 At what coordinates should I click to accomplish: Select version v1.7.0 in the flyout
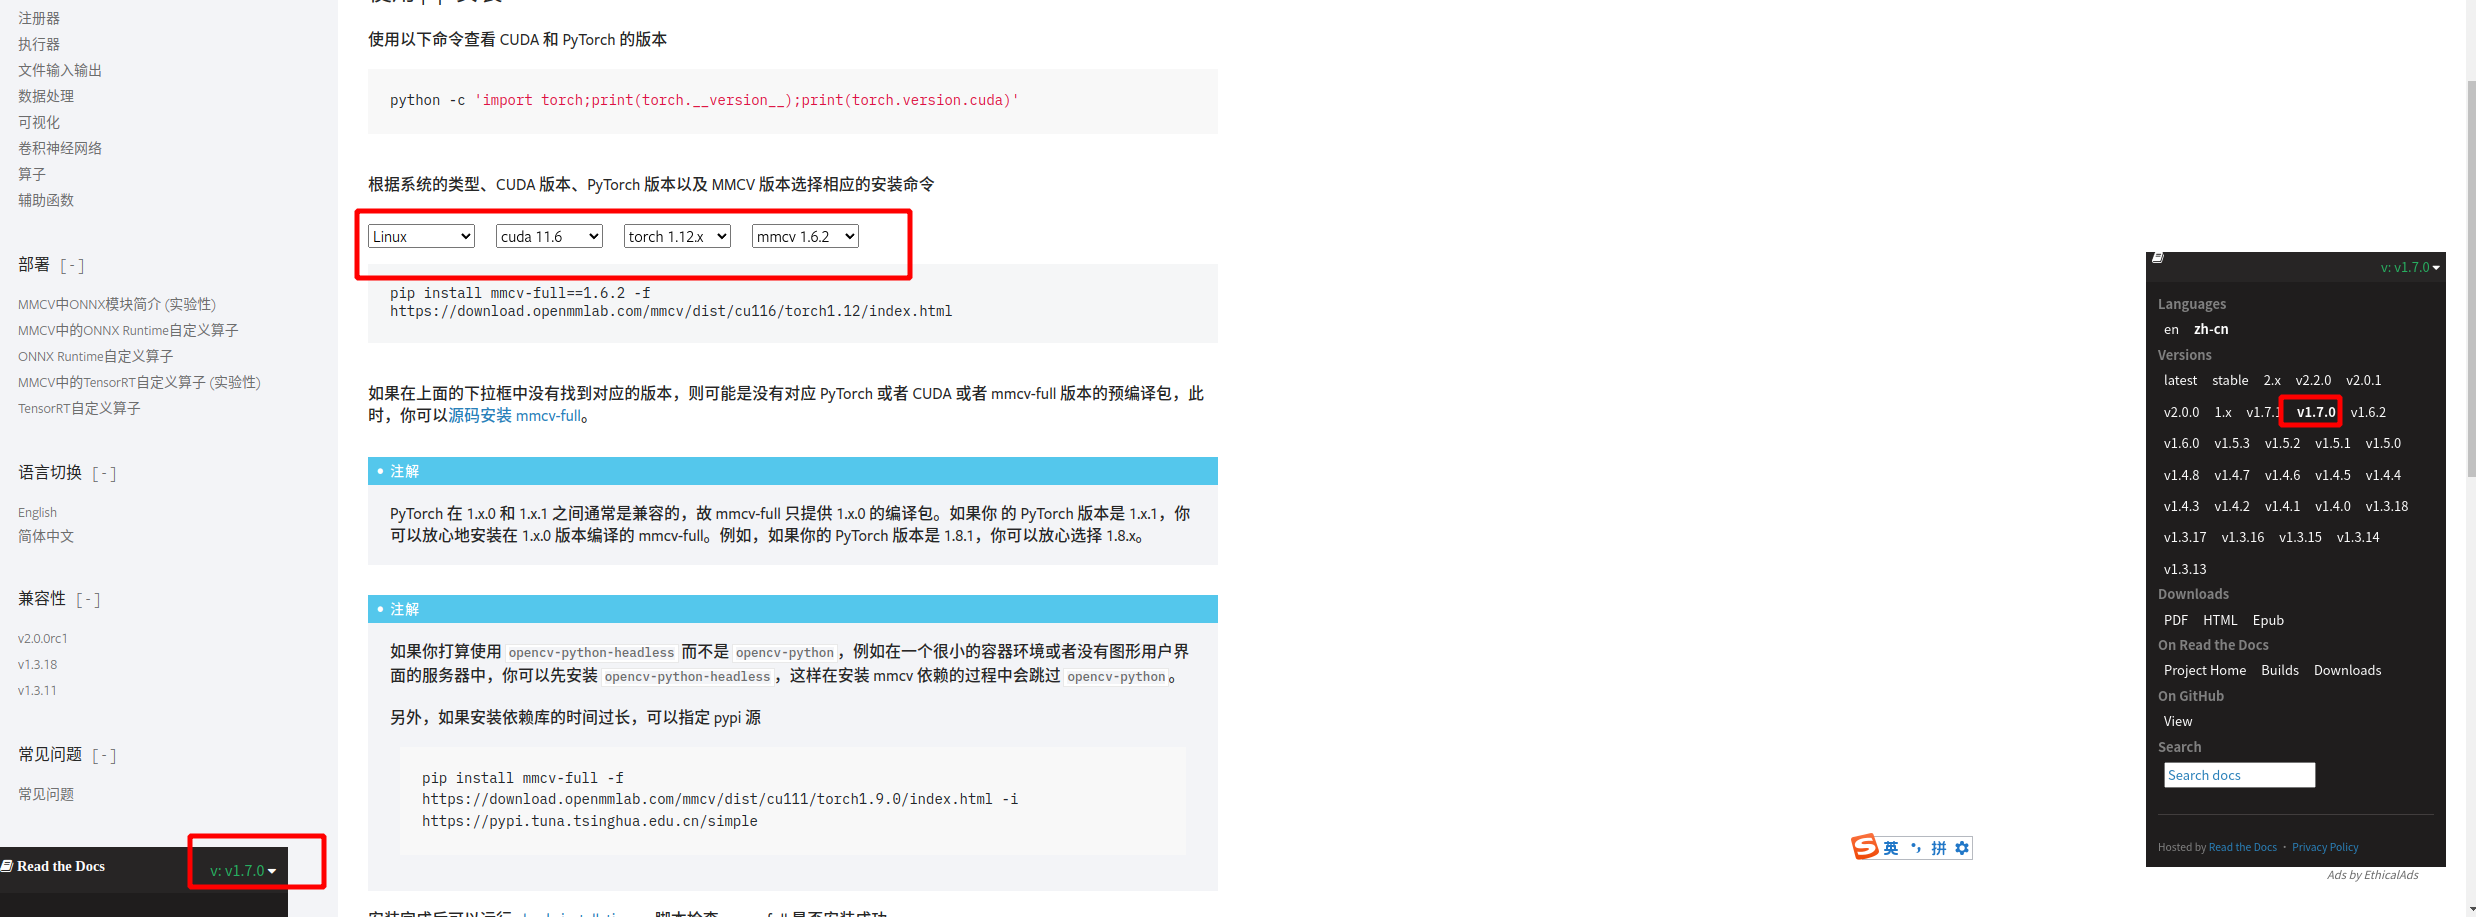pos(2316,412)
